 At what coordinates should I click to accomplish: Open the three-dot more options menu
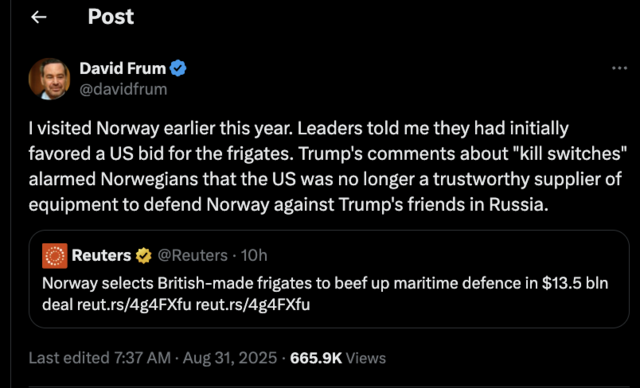click(619, 68)
